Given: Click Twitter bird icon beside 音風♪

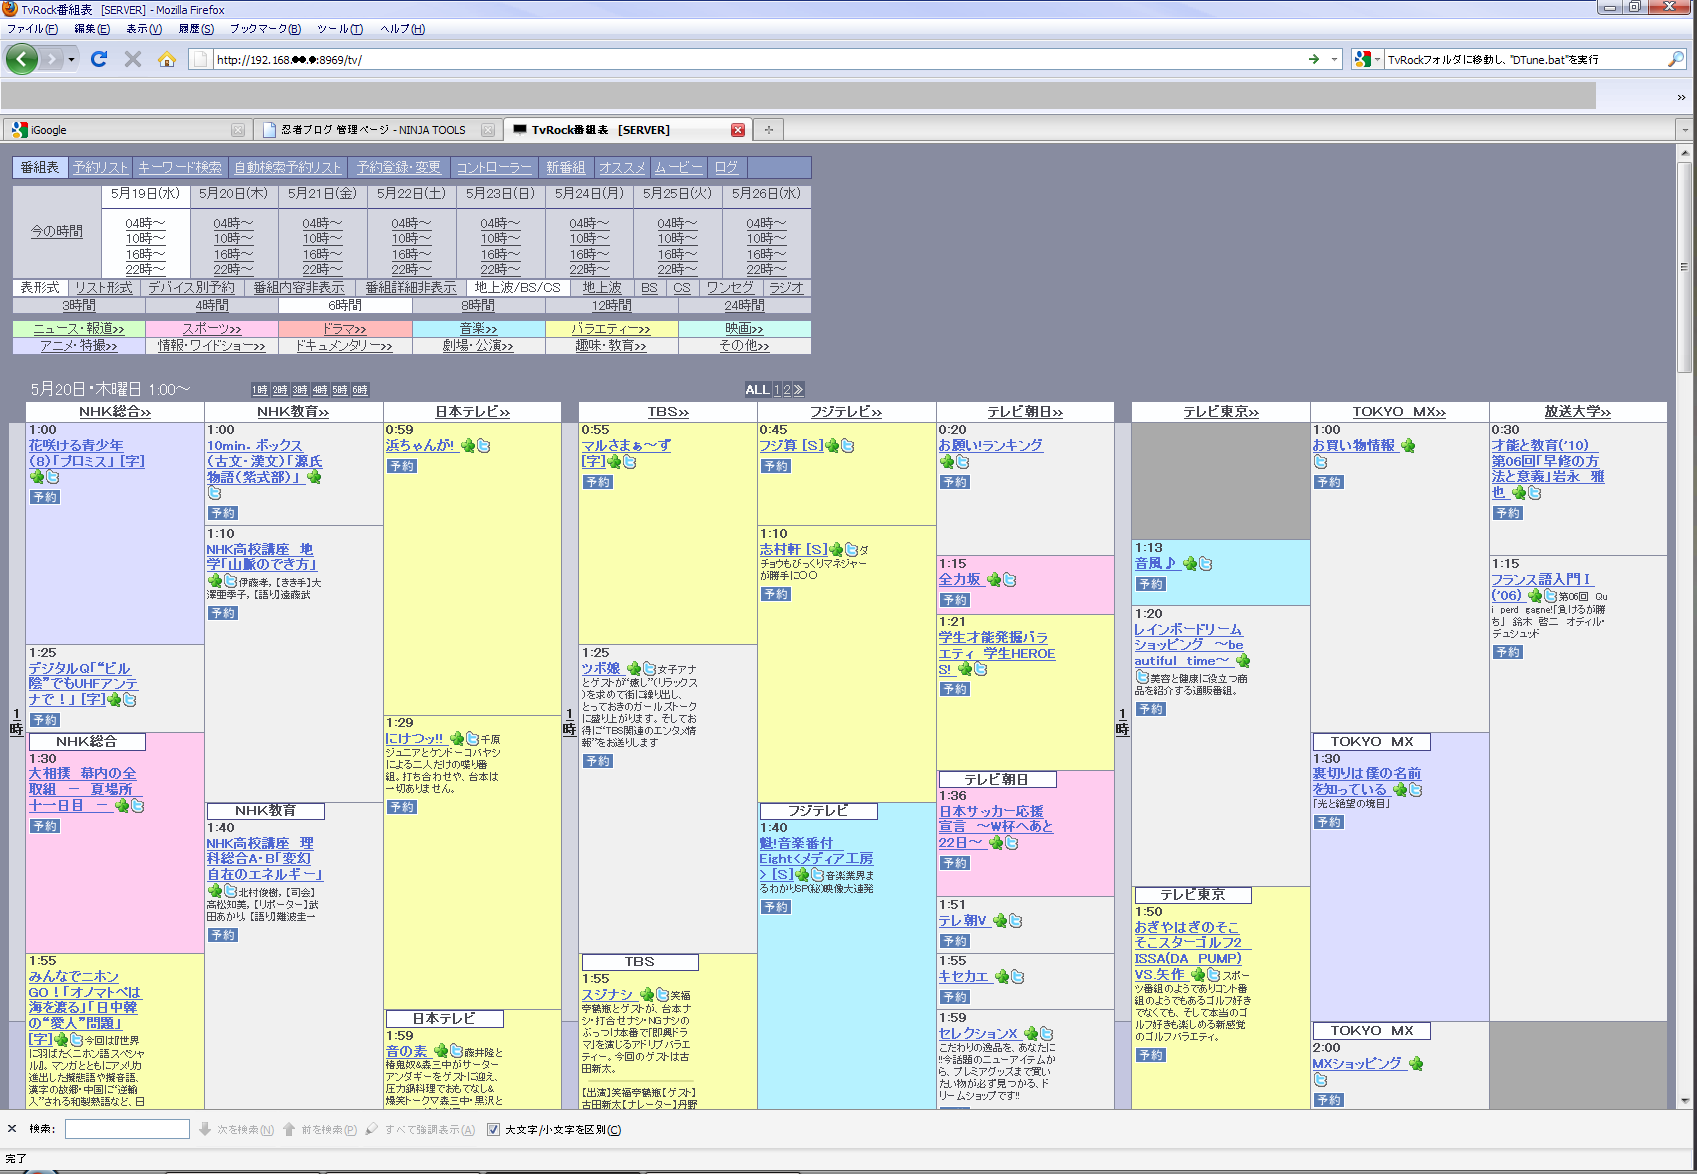Looking at the screenshot, I should (x=1206, y=563).
